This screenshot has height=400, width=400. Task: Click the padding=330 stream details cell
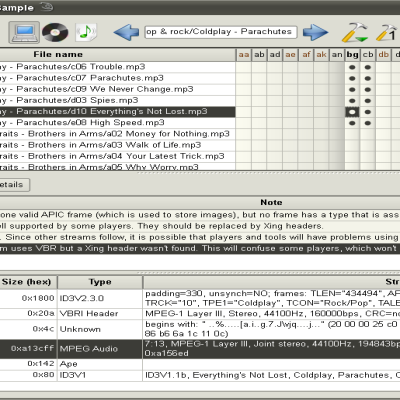272,298
